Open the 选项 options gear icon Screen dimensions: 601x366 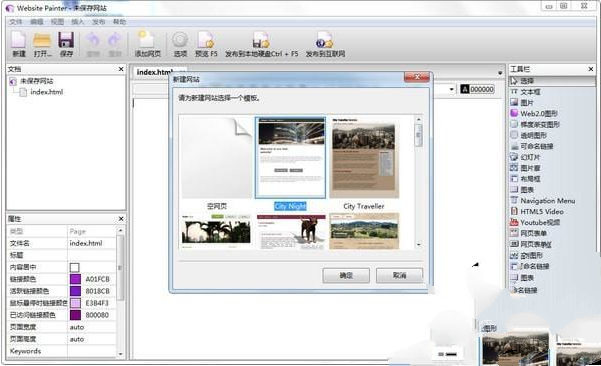(180, 40)
